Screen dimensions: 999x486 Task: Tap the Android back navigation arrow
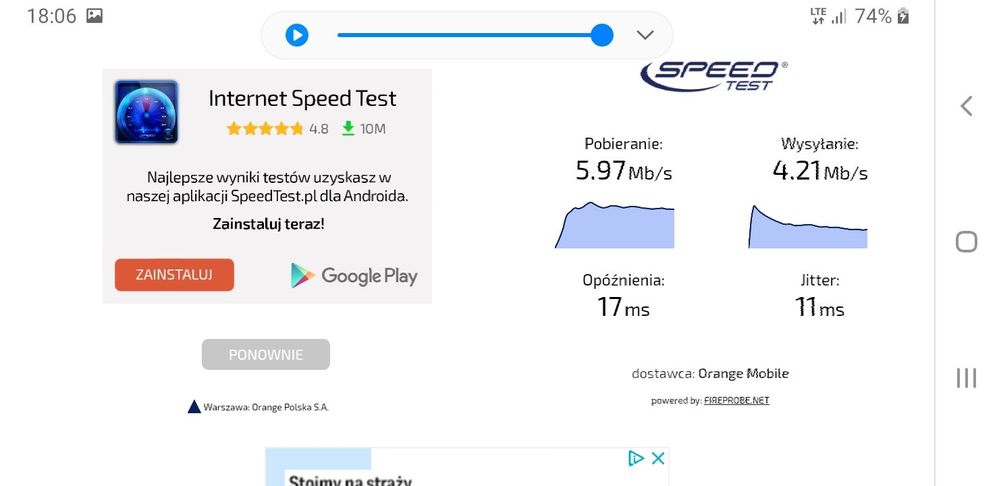966,106
